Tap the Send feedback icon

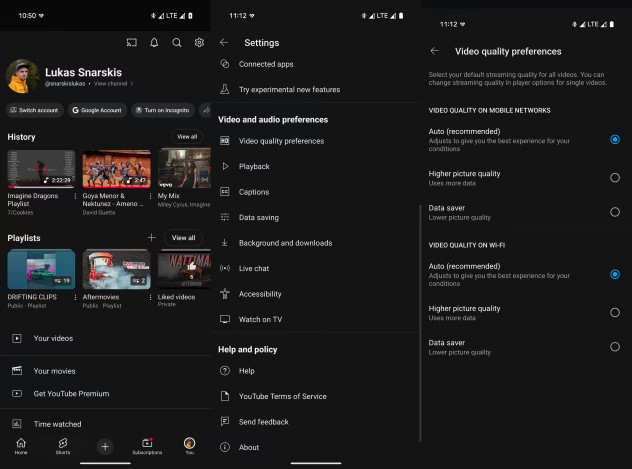point(225,421)
